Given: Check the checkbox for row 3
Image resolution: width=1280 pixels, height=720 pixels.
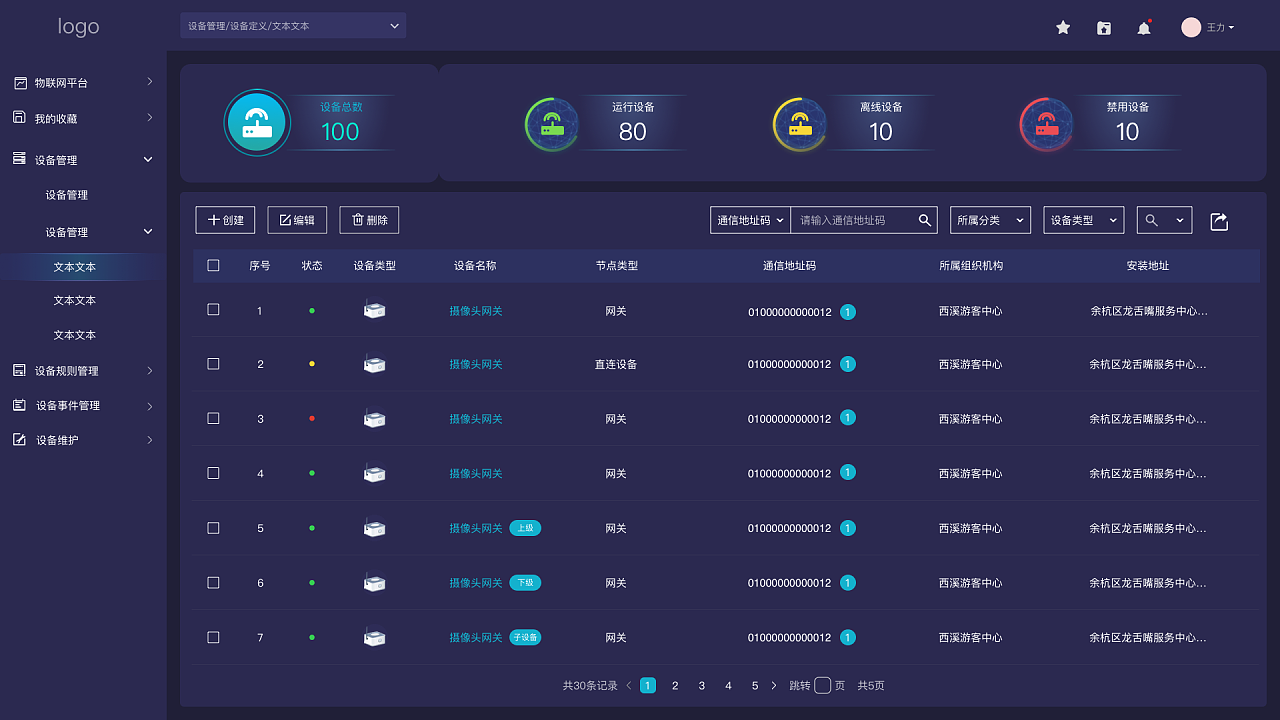Looking at the screenshot, I should point(213,419).
